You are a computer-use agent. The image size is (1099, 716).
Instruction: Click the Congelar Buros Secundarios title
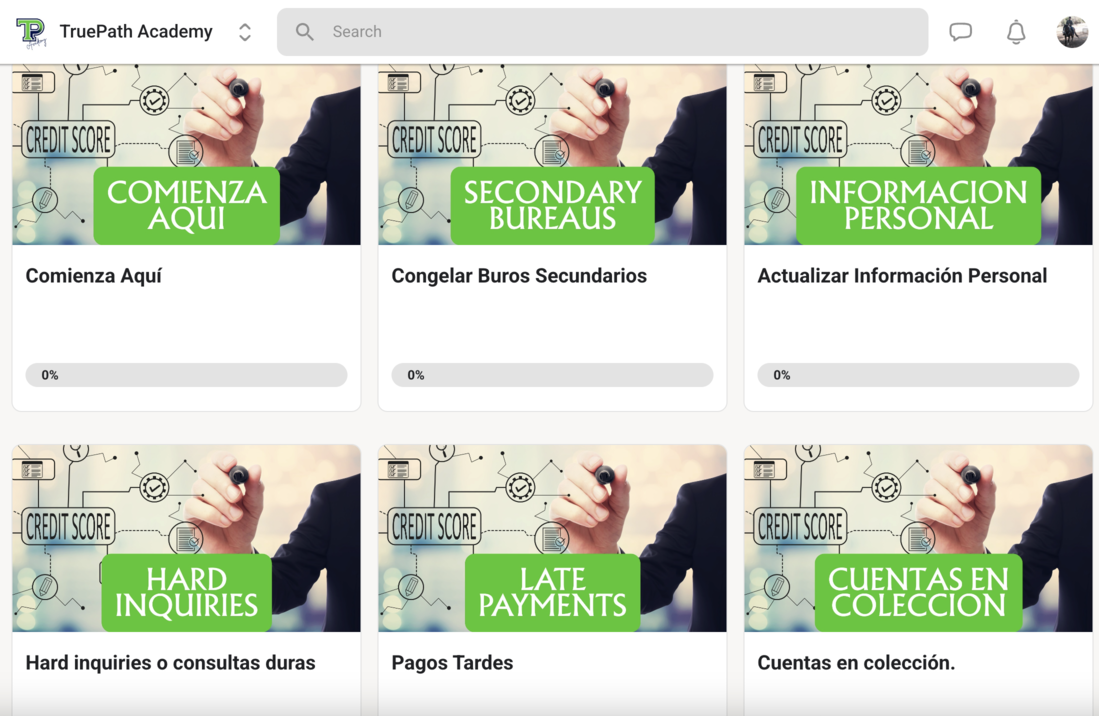pos(519,276)
